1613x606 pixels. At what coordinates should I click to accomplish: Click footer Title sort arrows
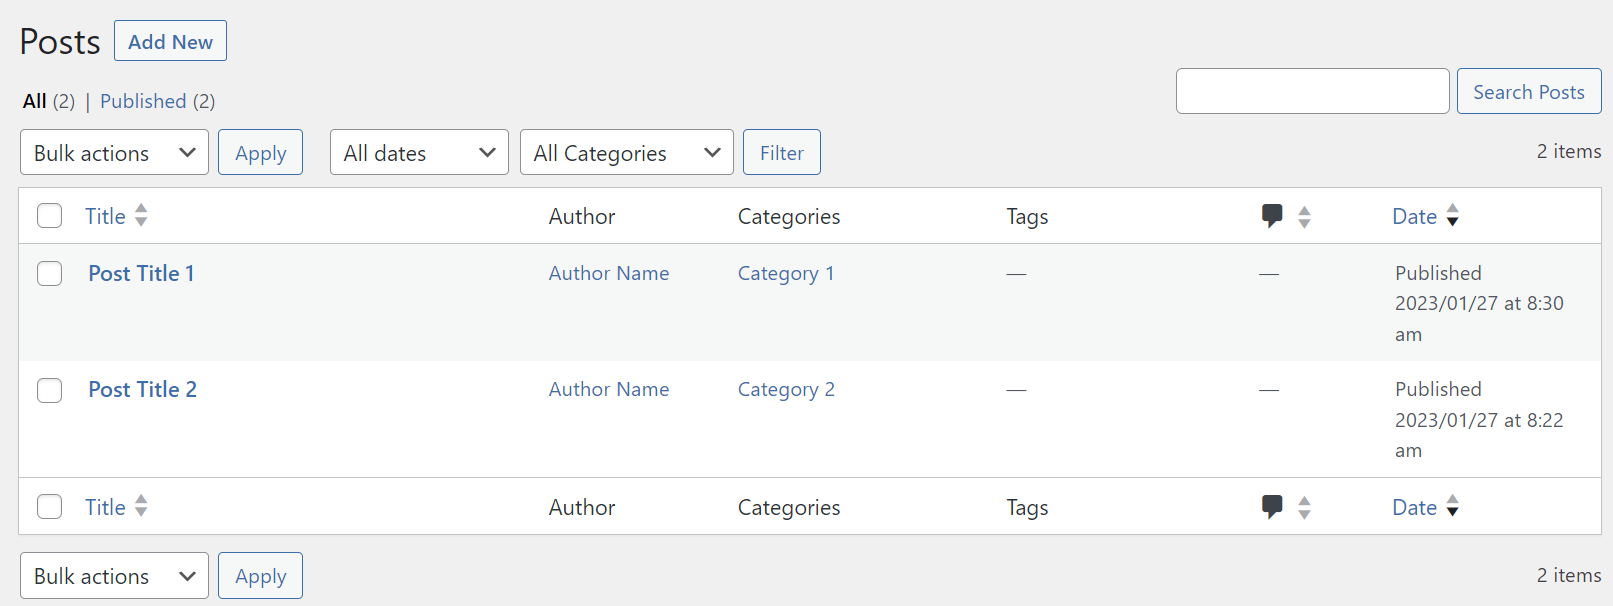coord(141,507)
